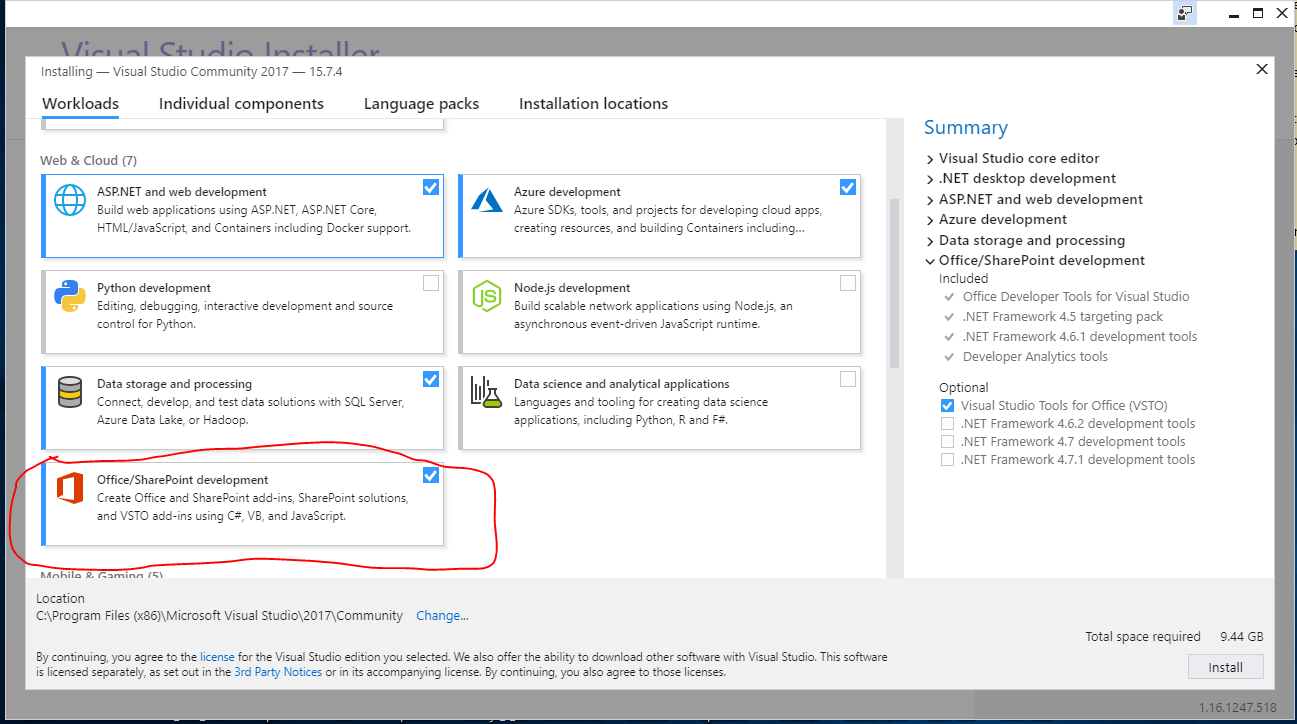Click the Change... location link
The width and height of the screenshot is (1297, 724).
(442, 616)
